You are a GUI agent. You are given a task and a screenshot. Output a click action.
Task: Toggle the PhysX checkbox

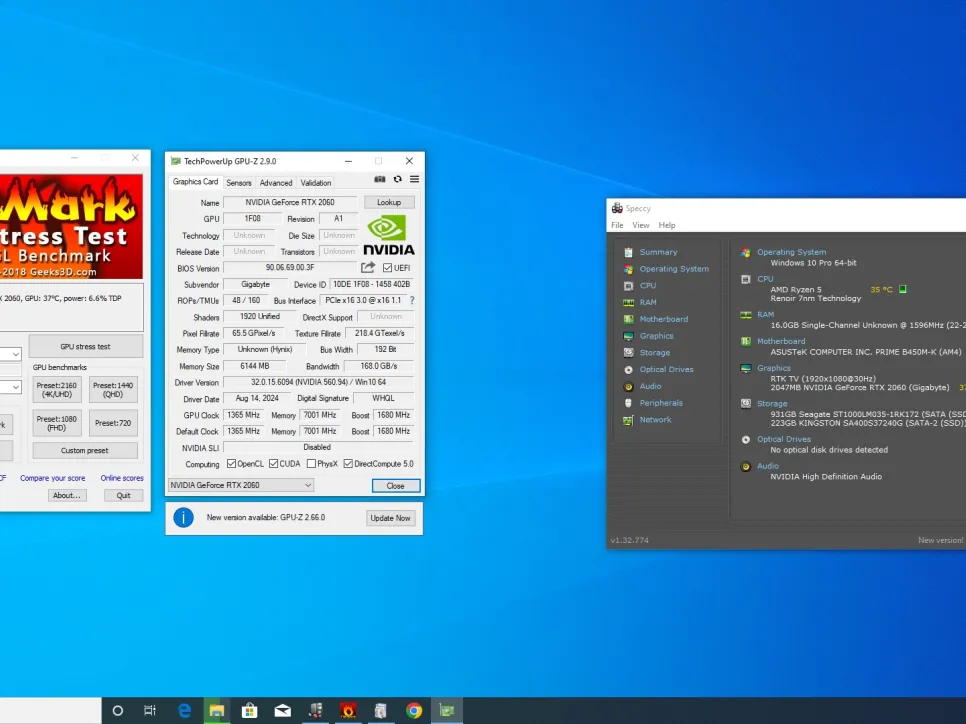pos(311,464)
